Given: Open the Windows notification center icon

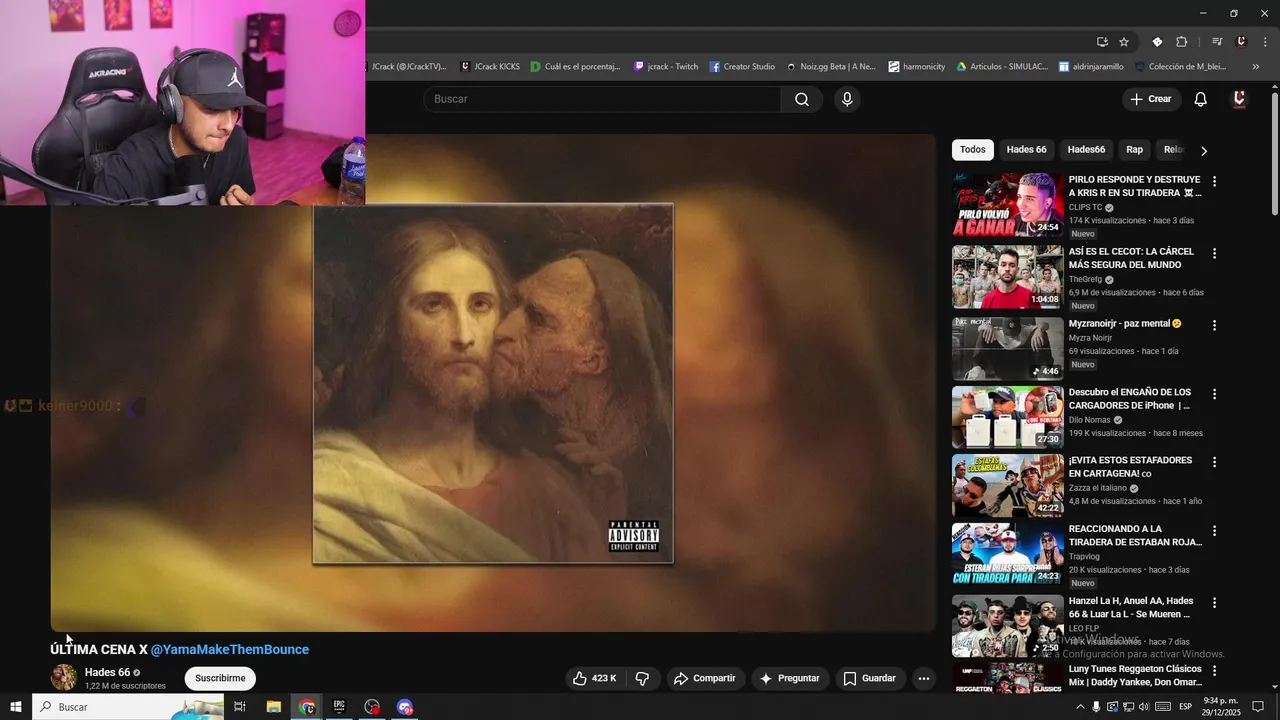Looking at the screenshot, I should pos(1259,707).
